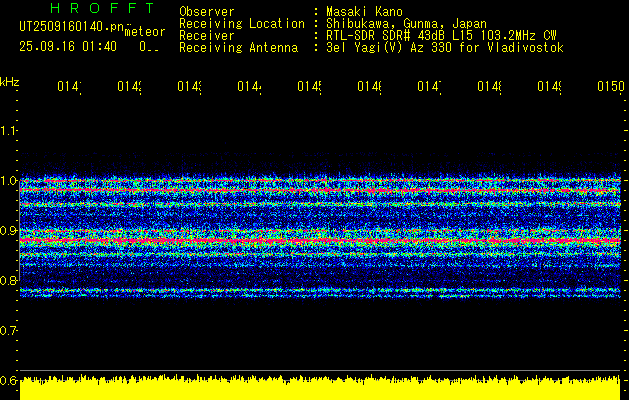629x400 pixels.
Task: Click the HROFFT title text
Action: pos(103,10)
